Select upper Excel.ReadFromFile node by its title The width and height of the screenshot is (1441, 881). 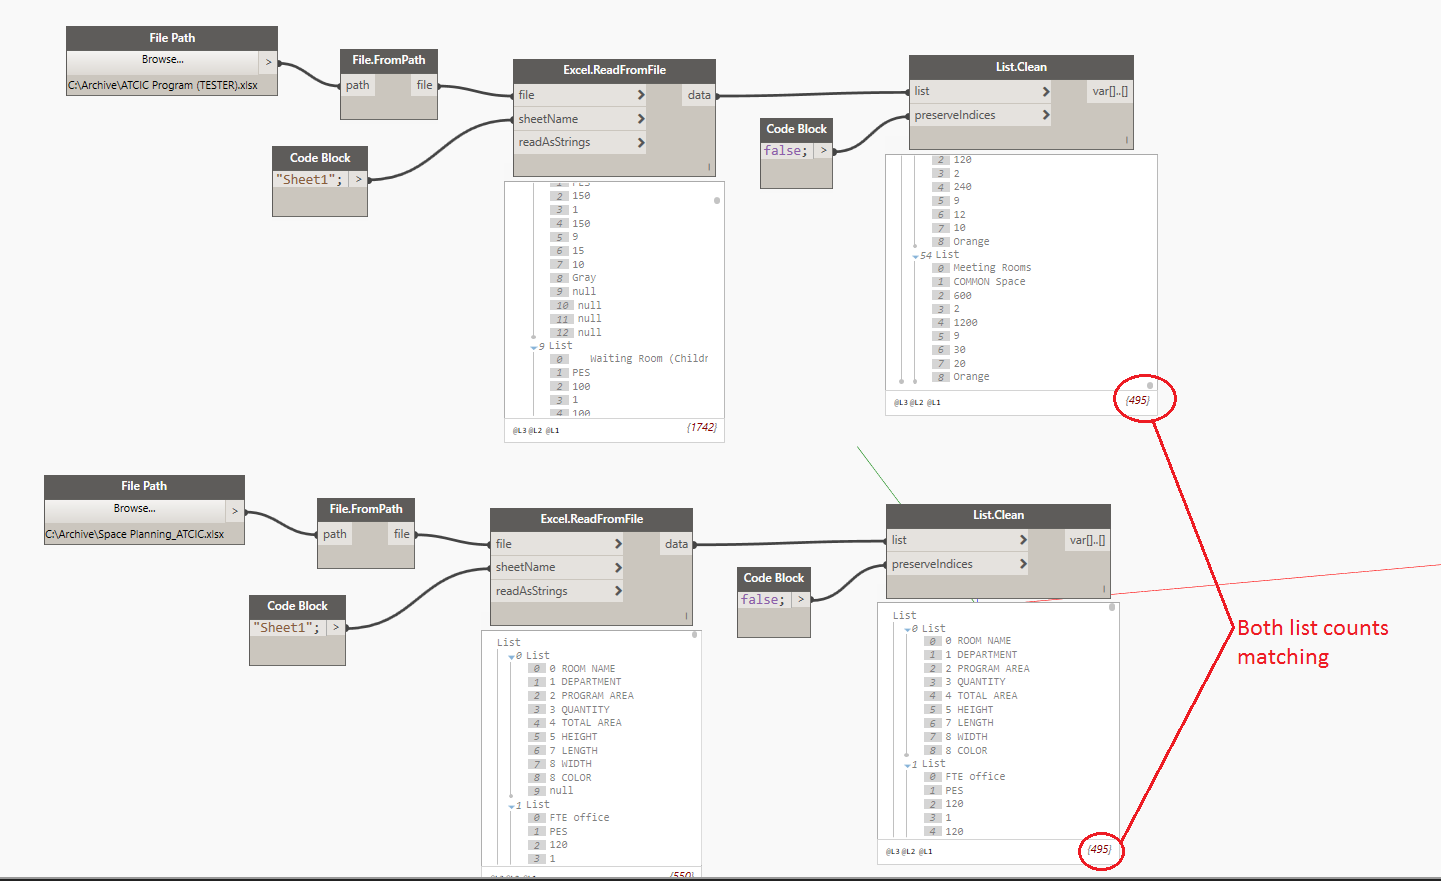coord(614,70)
